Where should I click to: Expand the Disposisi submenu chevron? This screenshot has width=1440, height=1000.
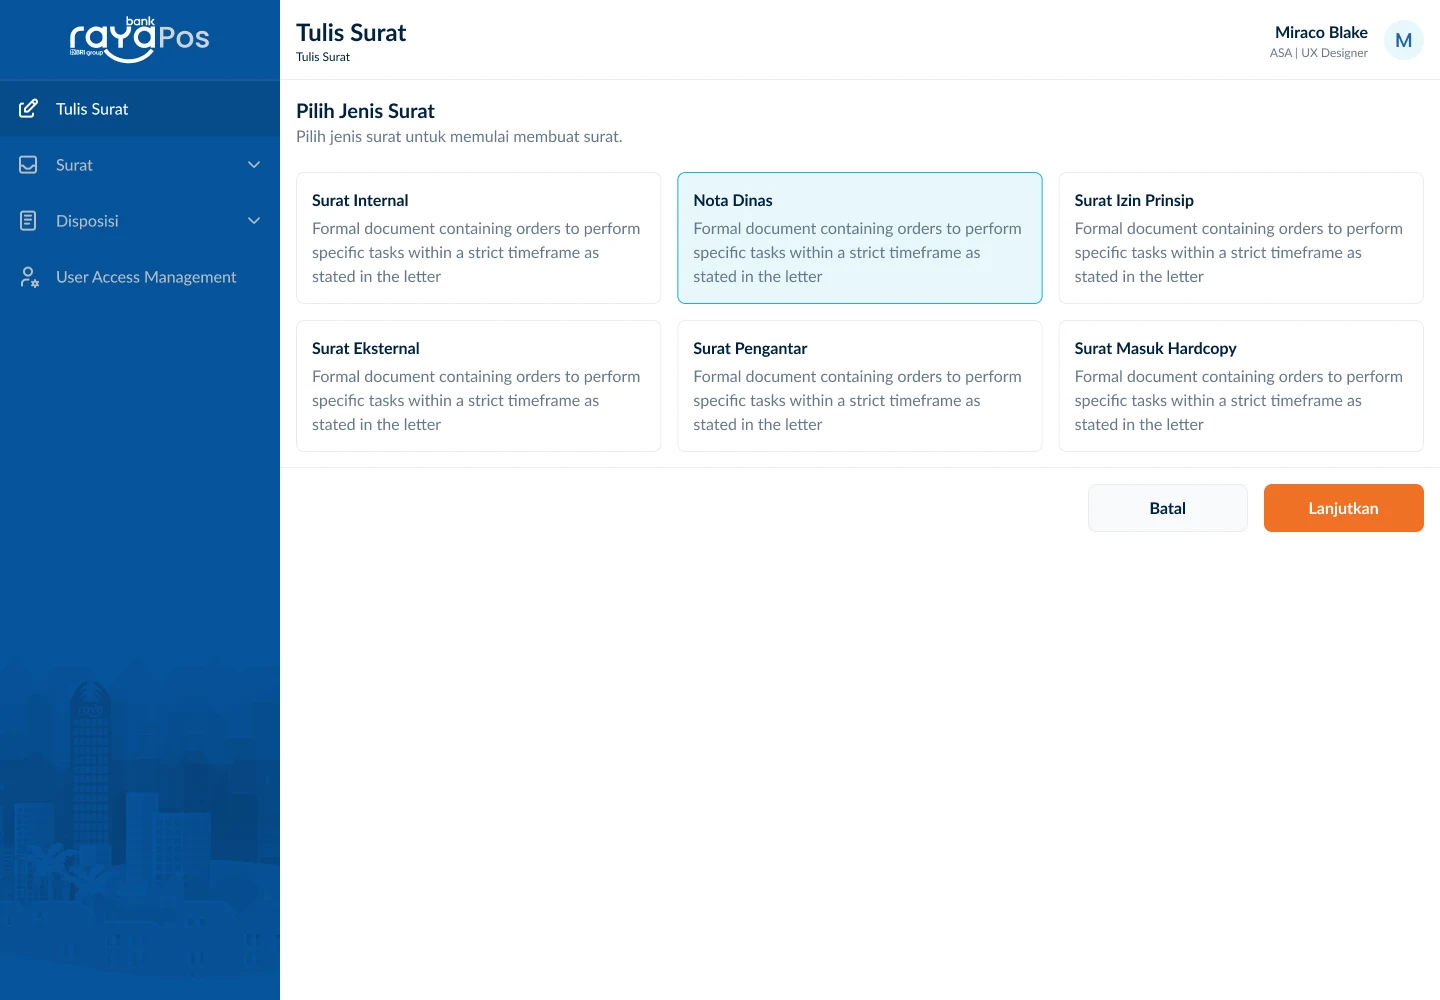click(x=254, y=221)
